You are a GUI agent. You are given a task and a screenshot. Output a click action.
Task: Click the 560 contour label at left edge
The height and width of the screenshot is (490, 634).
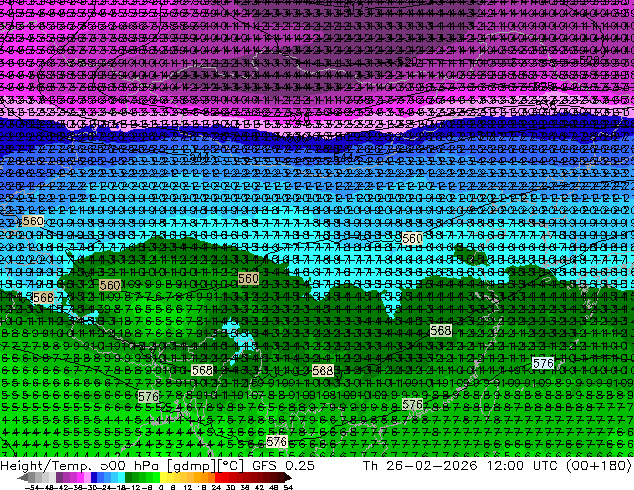33,221
